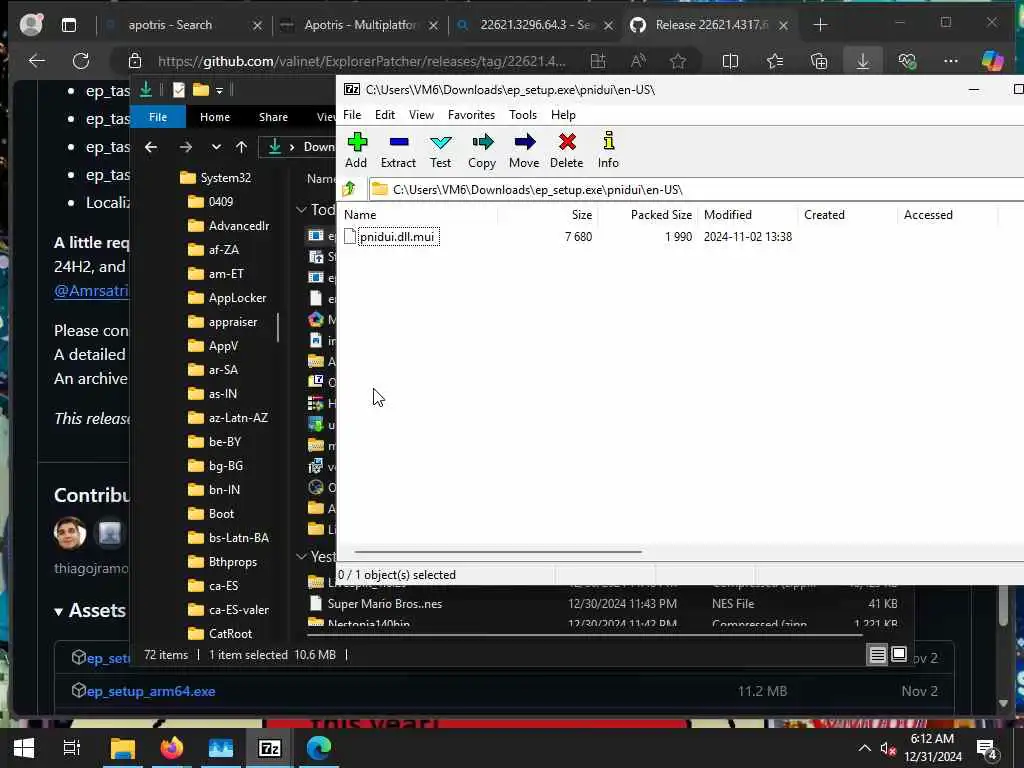The width and height of the screenshot is (1024, 768).
Task: Click the Forward arrow in File Explorer
Action: pyautogui.click(x=186, y=147)
